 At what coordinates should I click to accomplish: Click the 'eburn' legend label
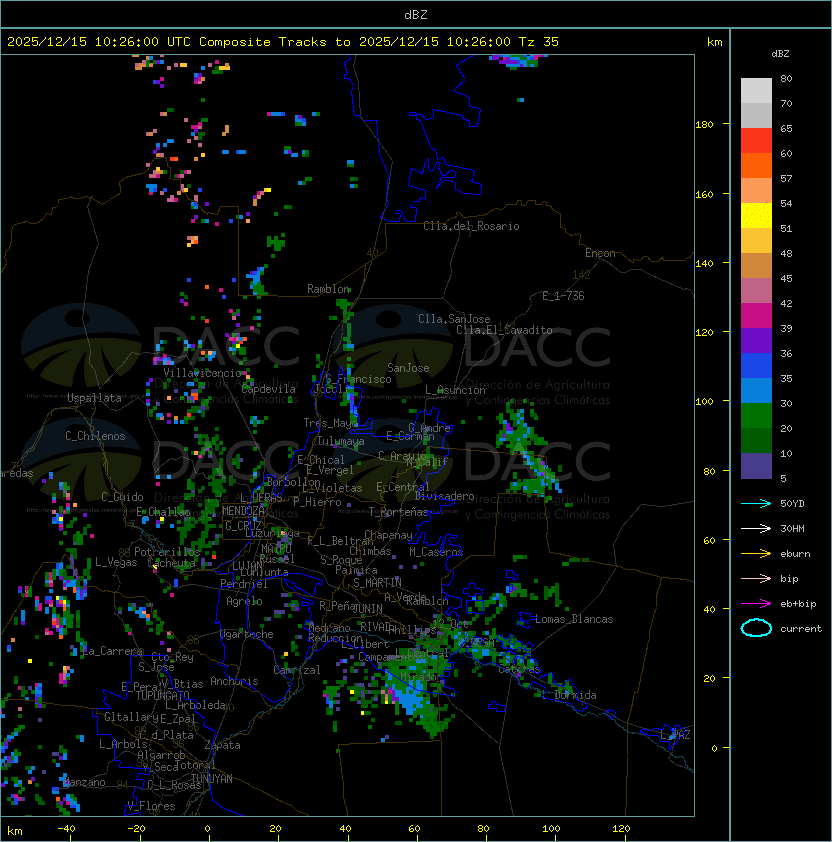click(x=795, y=554)
